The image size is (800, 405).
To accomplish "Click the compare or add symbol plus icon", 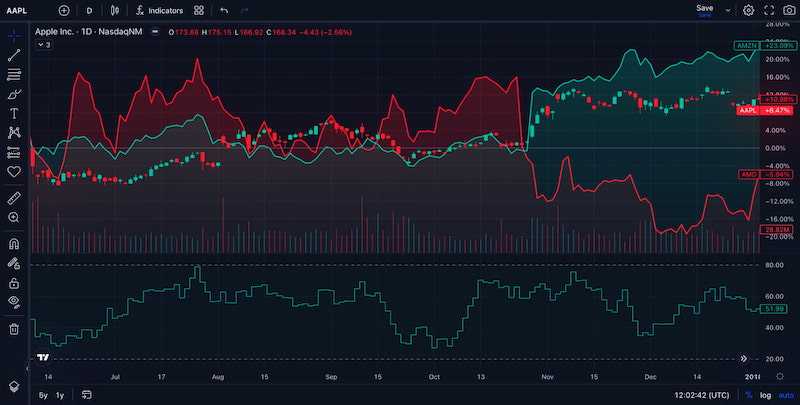I will [x=64, y=10].
